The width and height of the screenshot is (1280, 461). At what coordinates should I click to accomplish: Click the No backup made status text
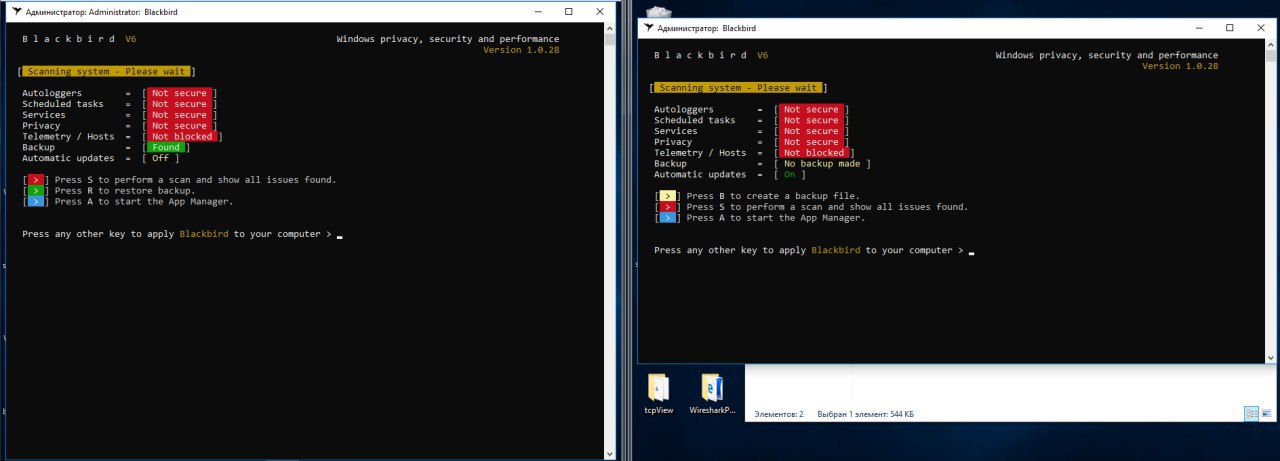(822, 163)
